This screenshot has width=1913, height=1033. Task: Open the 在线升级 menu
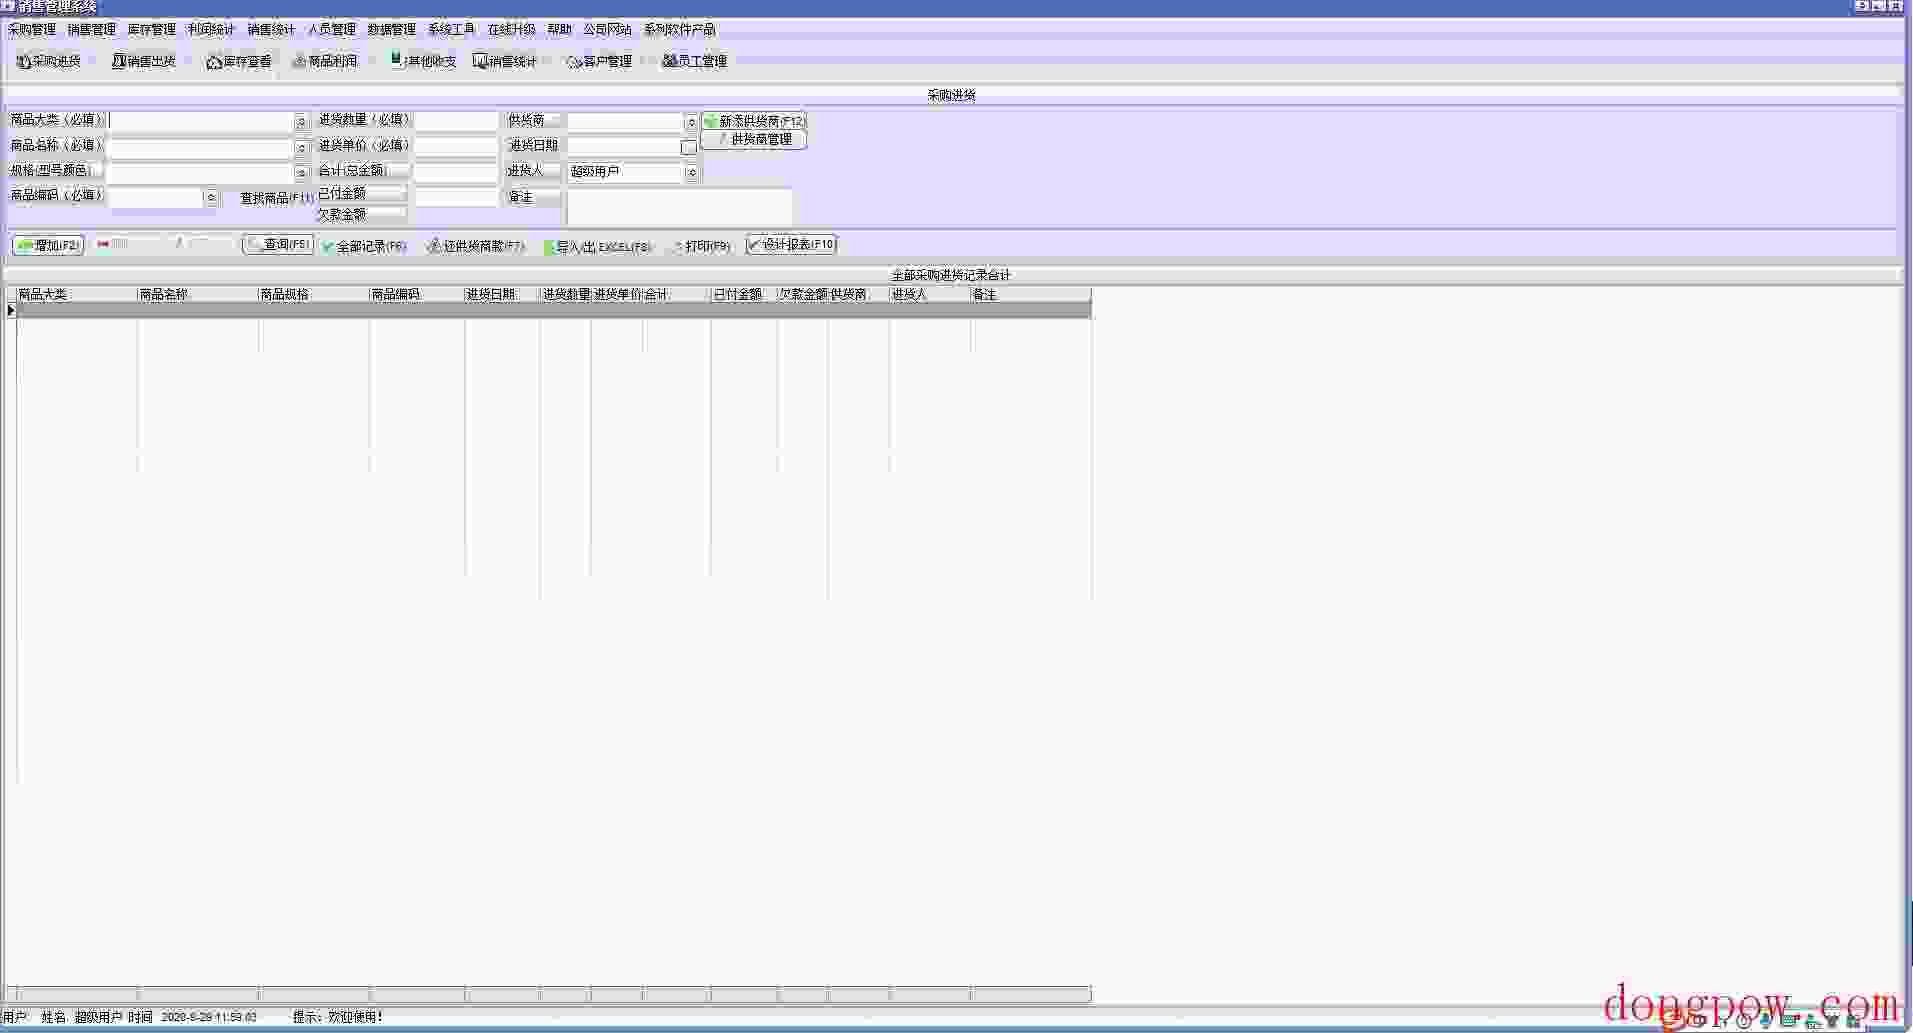512,30
